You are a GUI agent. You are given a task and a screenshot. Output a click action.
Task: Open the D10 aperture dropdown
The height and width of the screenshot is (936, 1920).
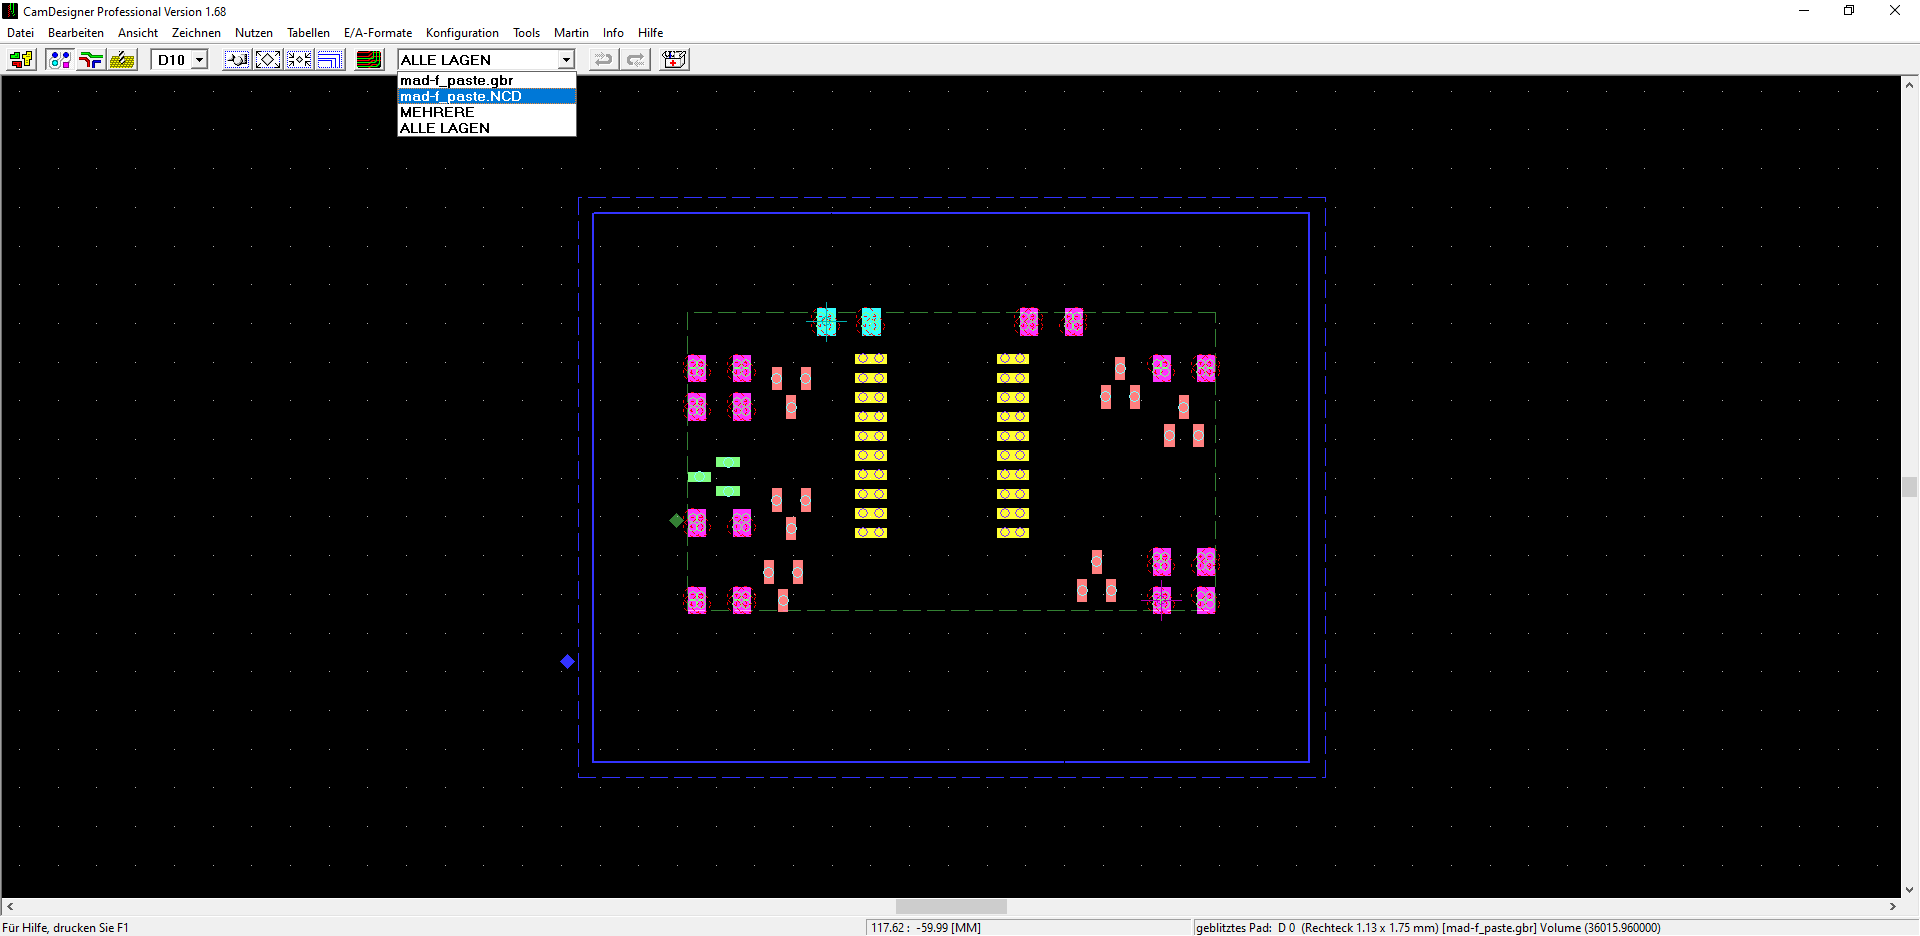[199, 60]
